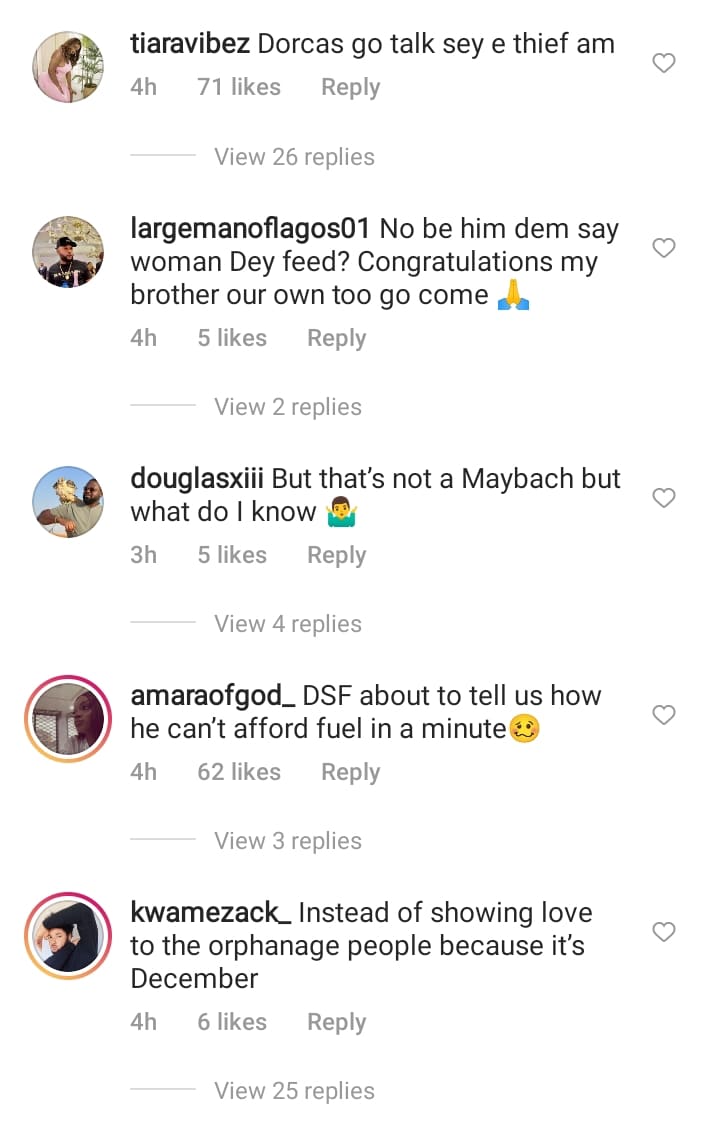The width and height of the screenshot is (719, 1124).
Task: Open tiaravibez's profile picture
Action: click(68, 66)
